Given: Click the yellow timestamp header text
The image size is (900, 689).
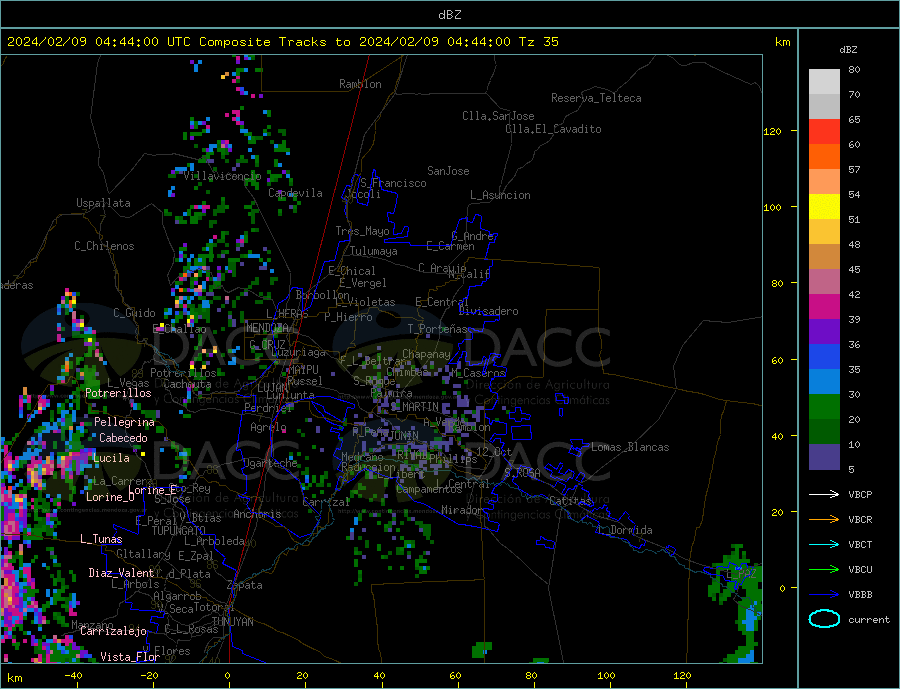Looking at the screenshot, I should (x=282, y=42).
